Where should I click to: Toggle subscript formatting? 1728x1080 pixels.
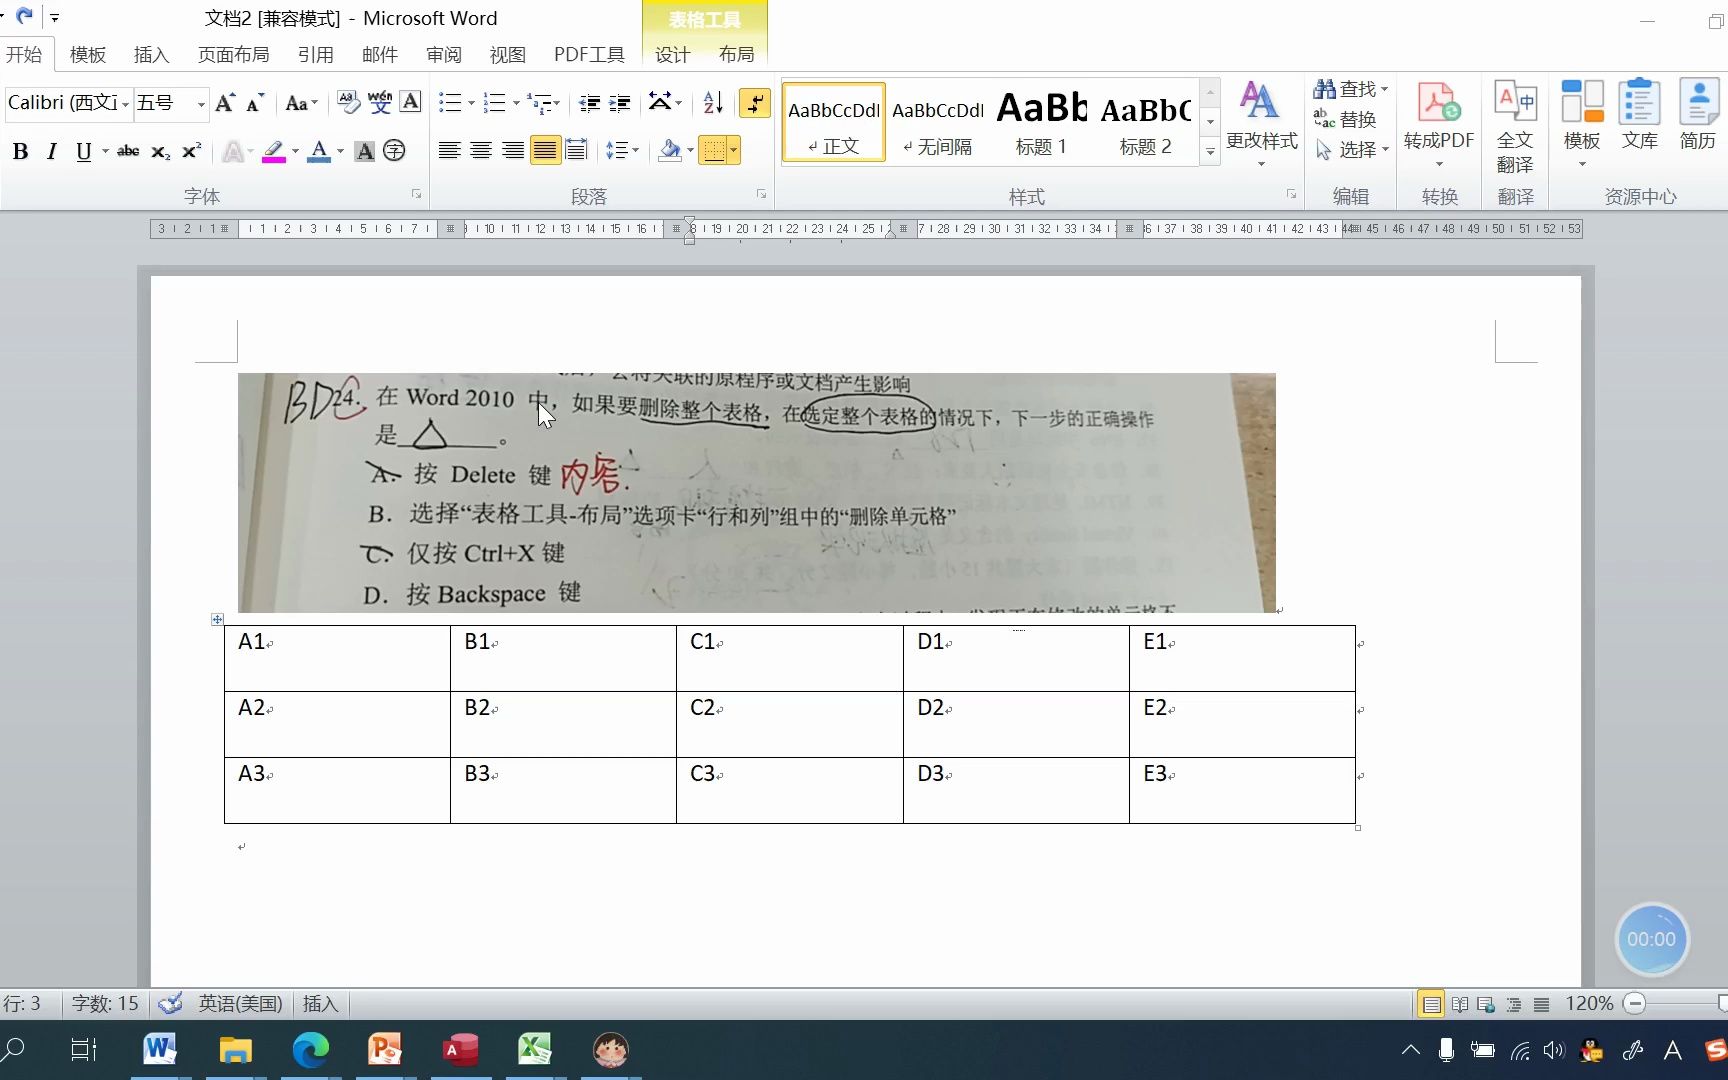[x=160, y=151]
